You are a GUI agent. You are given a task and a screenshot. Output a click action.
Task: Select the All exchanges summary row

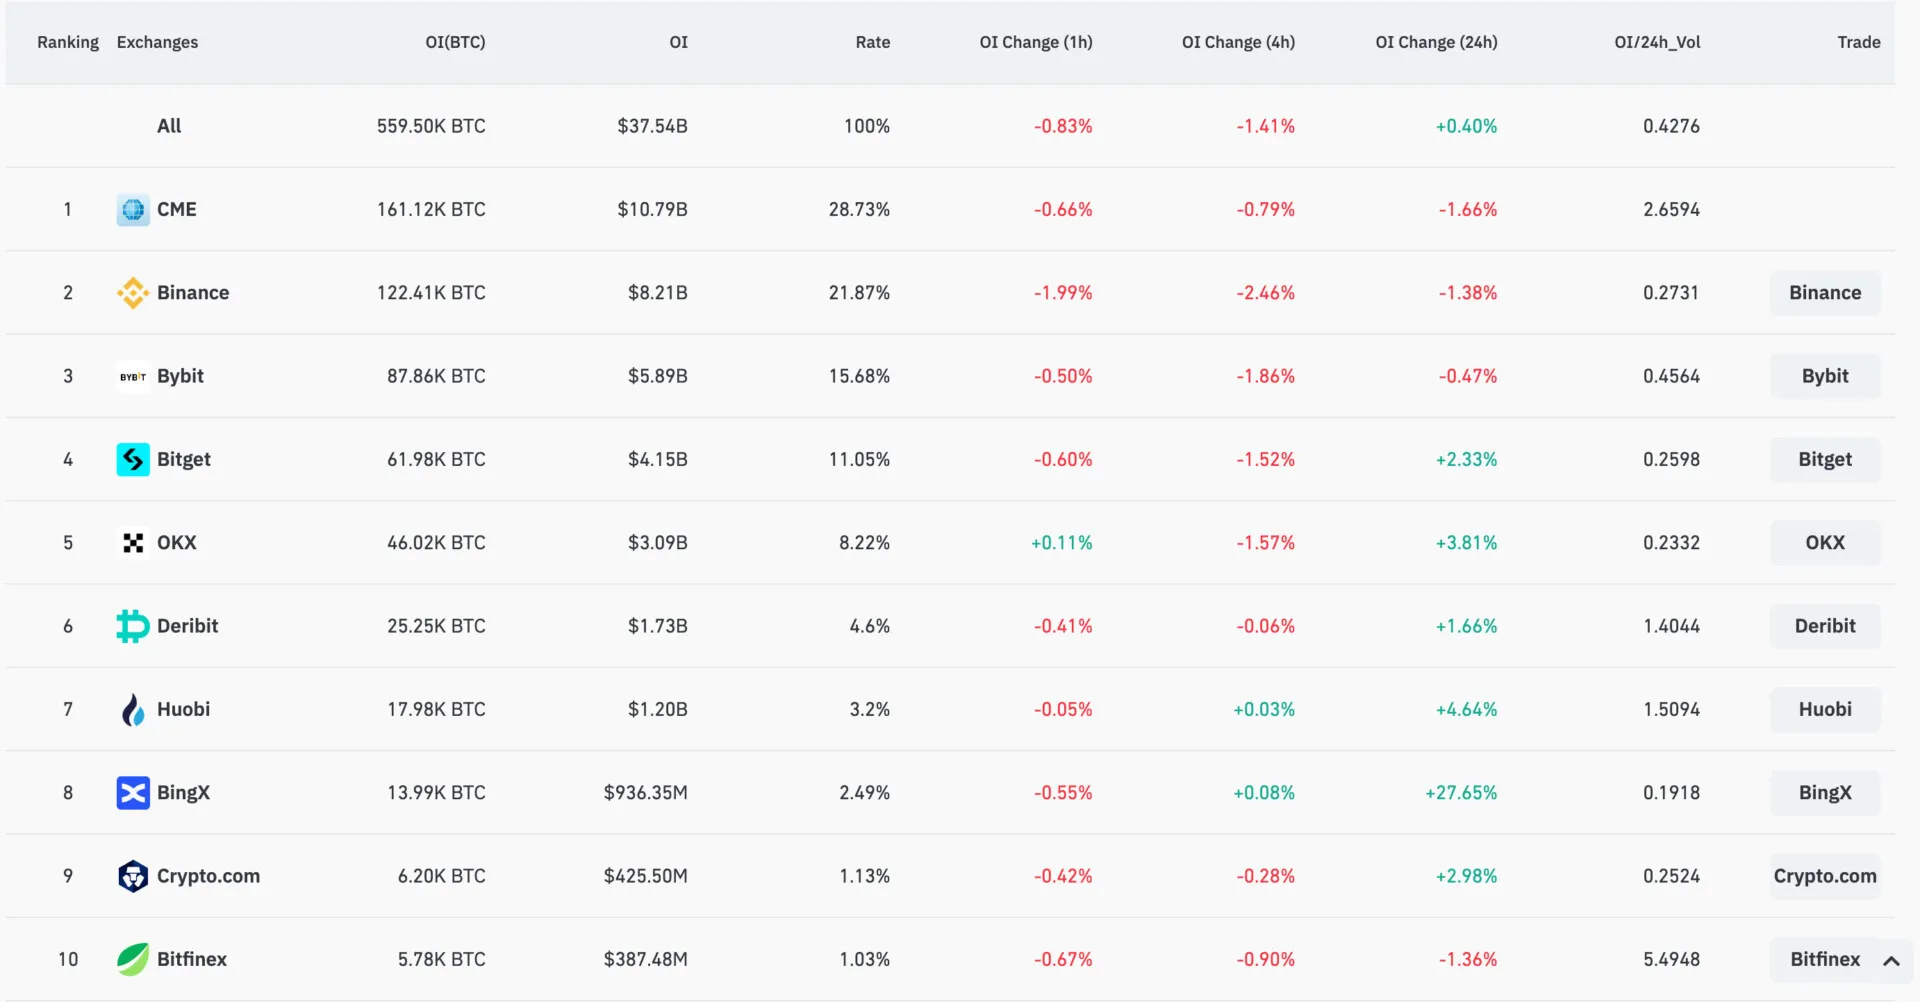click(x=169, y=126)
